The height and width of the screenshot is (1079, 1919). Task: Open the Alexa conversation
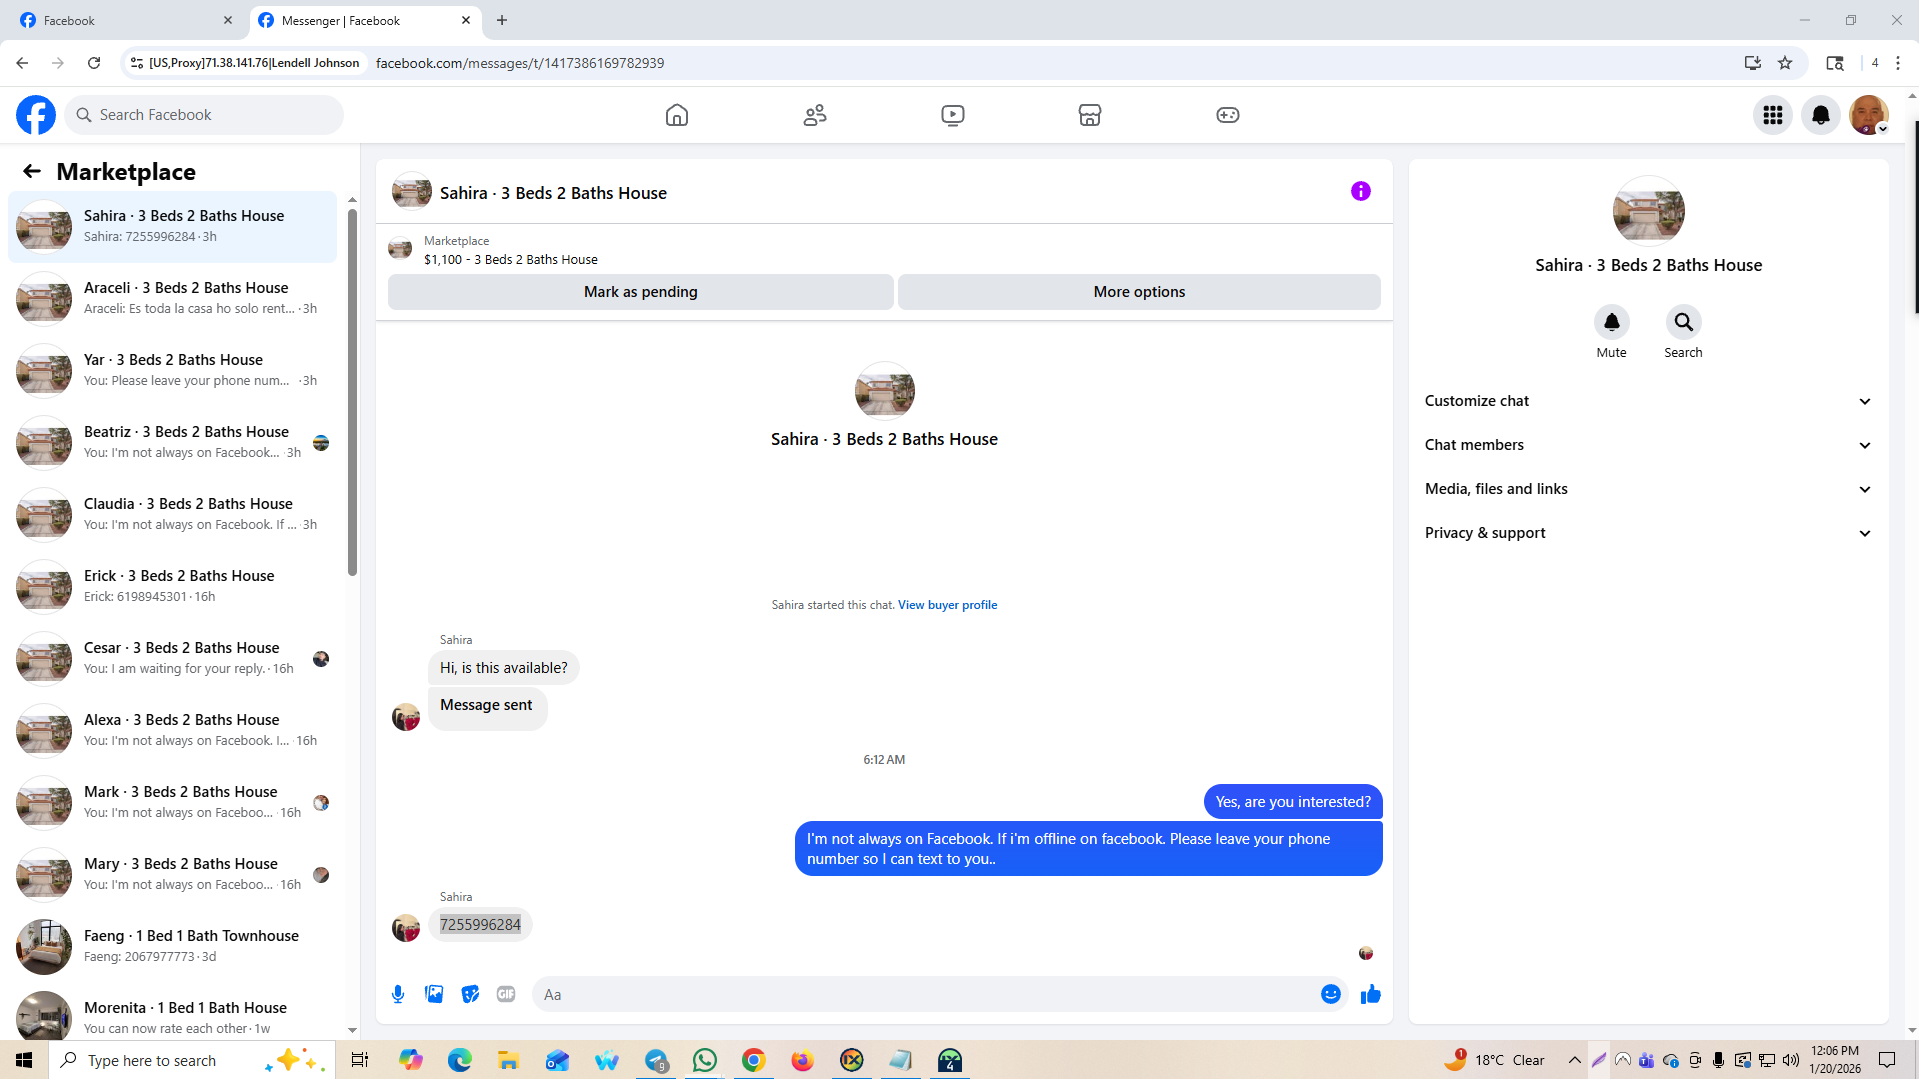point(173,731)
